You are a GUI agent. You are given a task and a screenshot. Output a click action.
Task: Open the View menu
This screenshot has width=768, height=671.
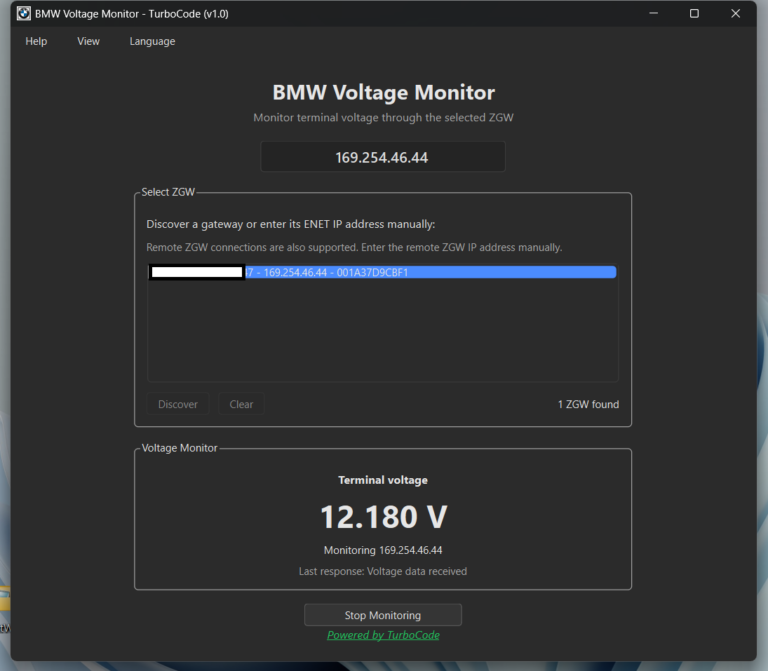(88, 41)
